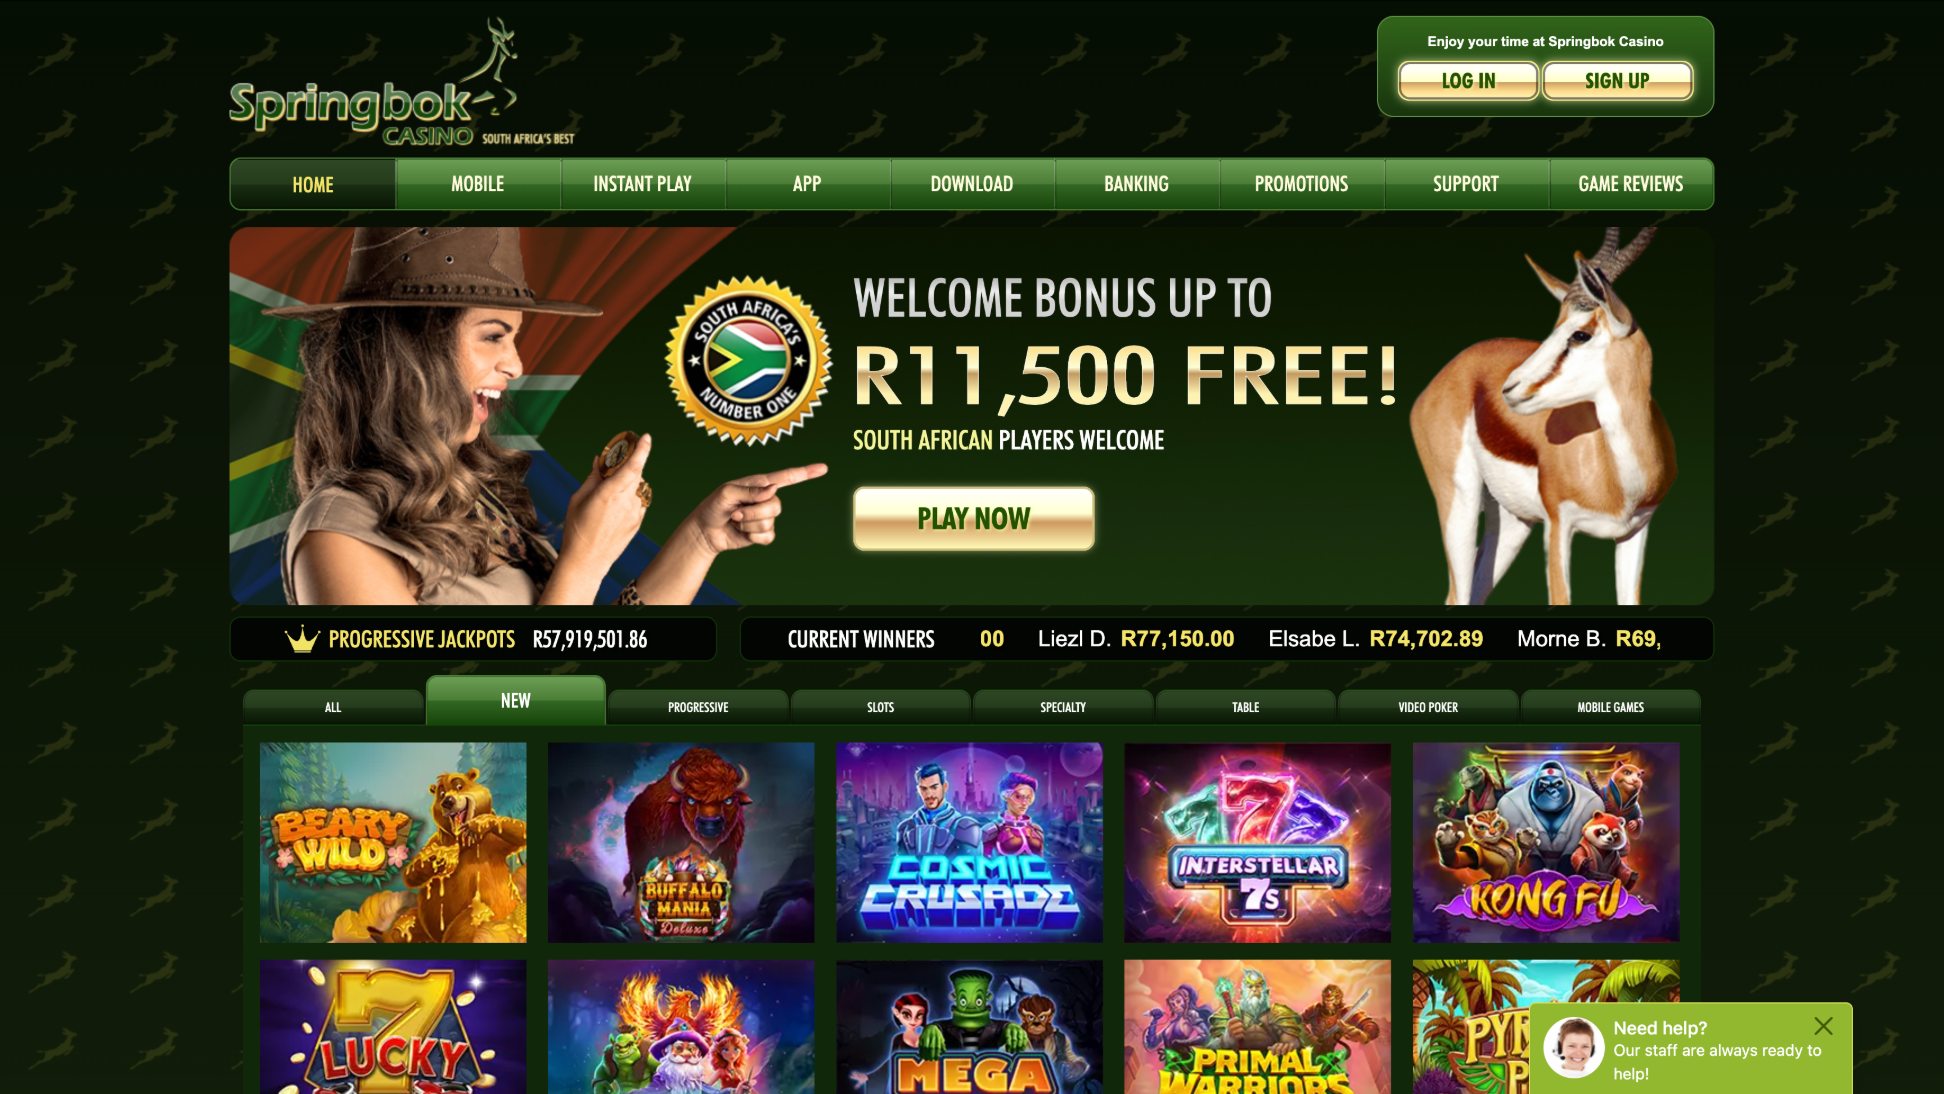Select the Video Poker tab
Viewport: 1944px width, 1094px height.
click(1428, 707)
